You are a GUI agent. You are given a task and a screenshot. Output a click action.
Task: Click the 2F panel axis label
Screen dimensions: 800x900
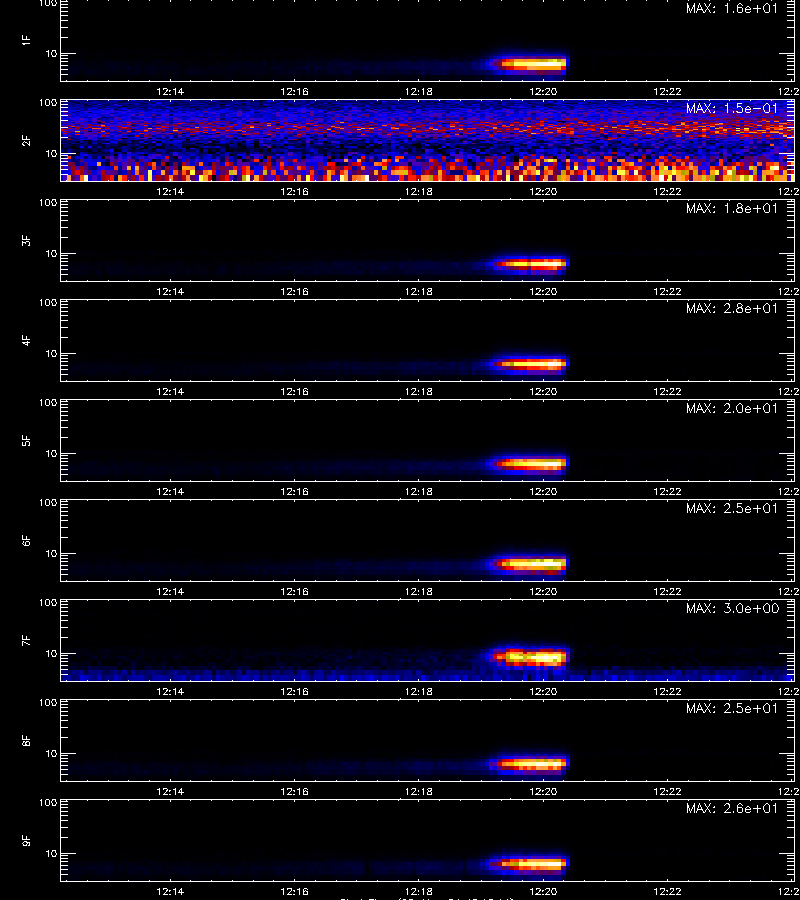pos(26,140)
